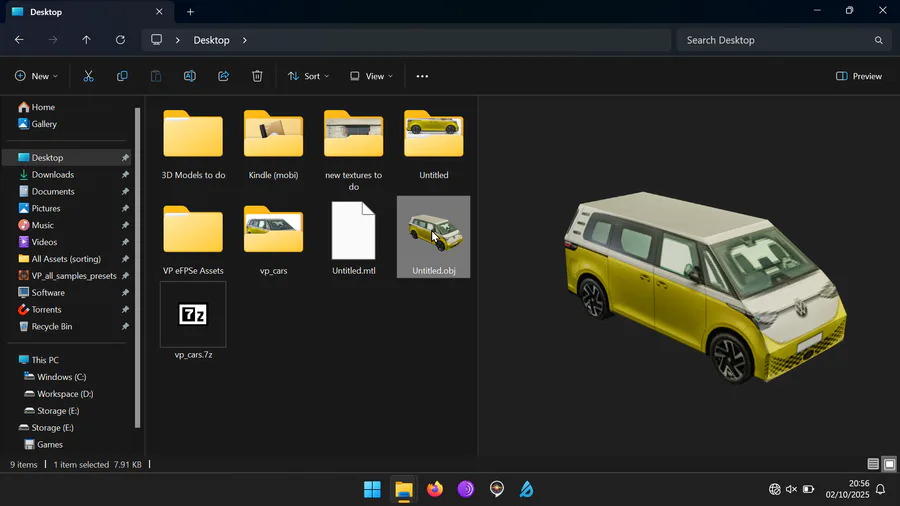Open the New dropdown menu
The image size is (900, 506).
click(36, 76)
